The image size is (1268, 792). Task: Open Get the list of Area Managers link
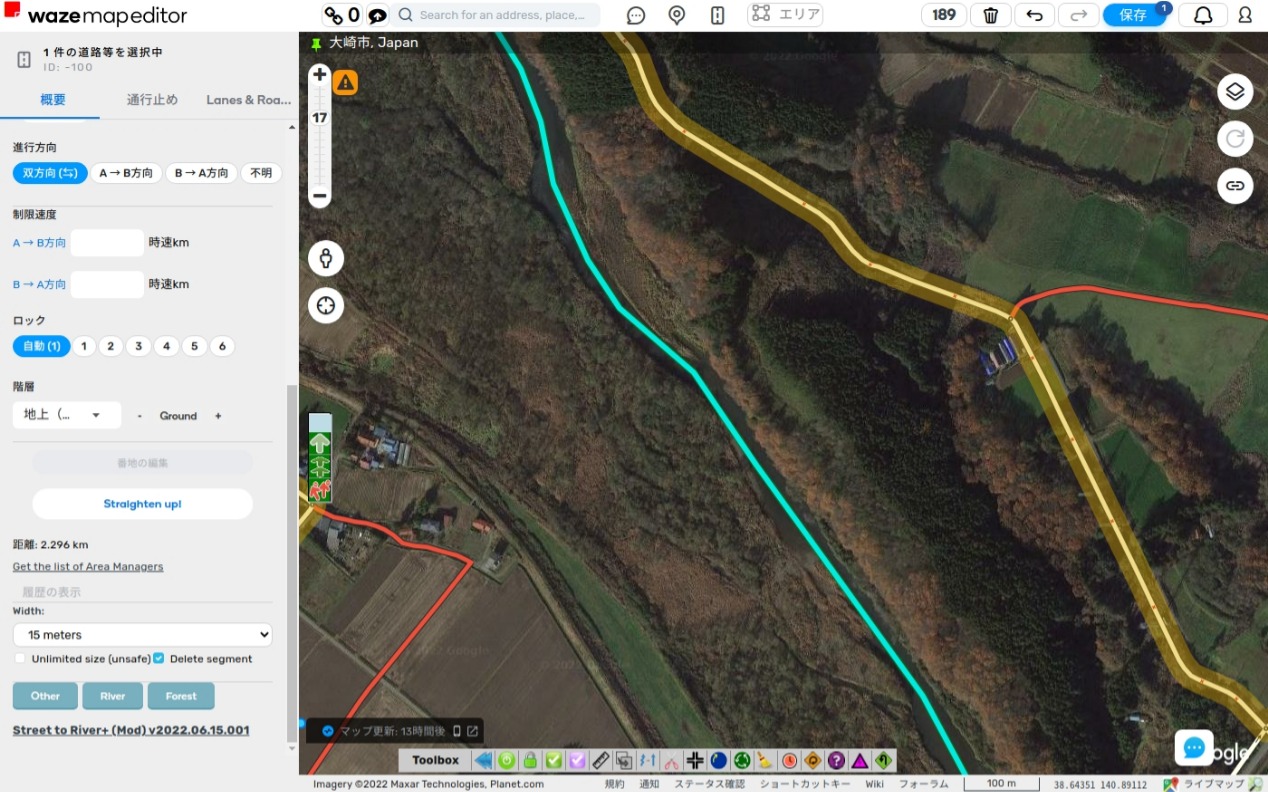88,567
